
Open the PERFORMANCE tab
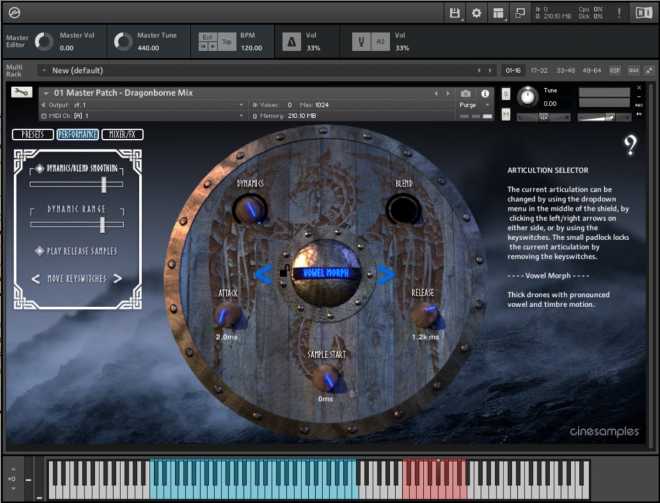tap(77, 134)
